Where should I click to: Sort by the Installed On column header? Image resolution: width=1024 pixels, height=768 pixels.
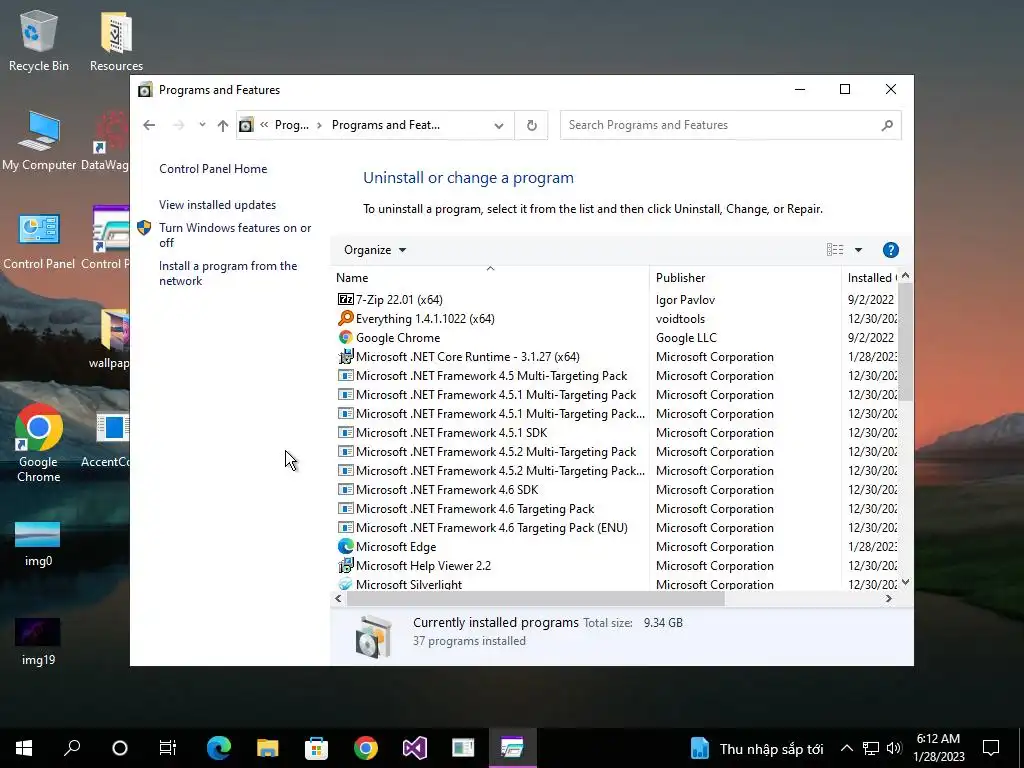click(x=871, y=278)
